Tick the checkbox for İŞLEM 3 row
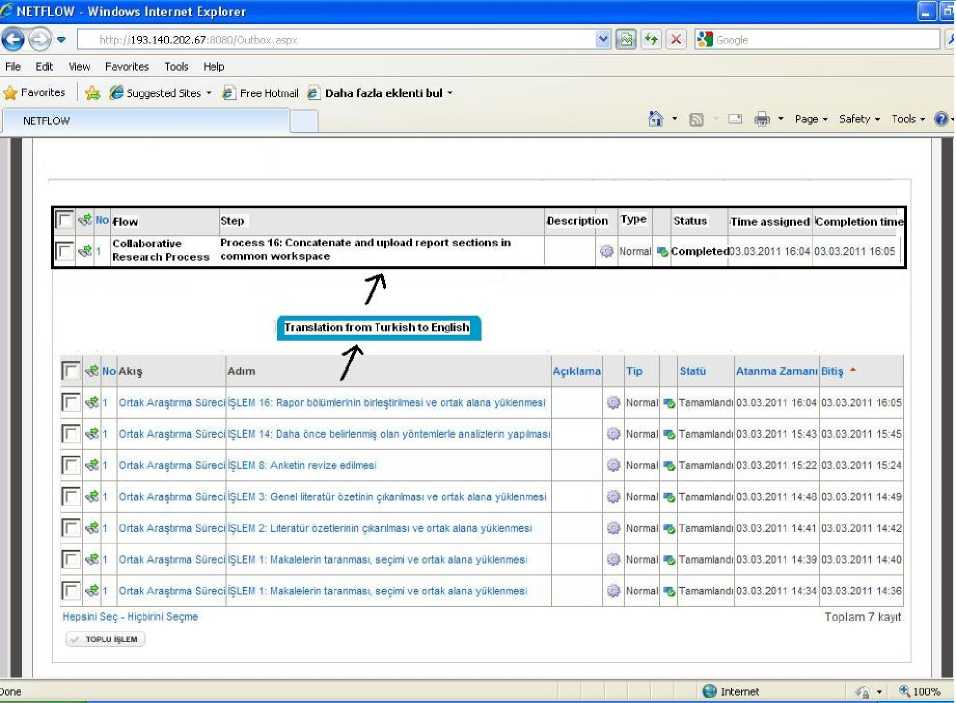 [70, 497]
